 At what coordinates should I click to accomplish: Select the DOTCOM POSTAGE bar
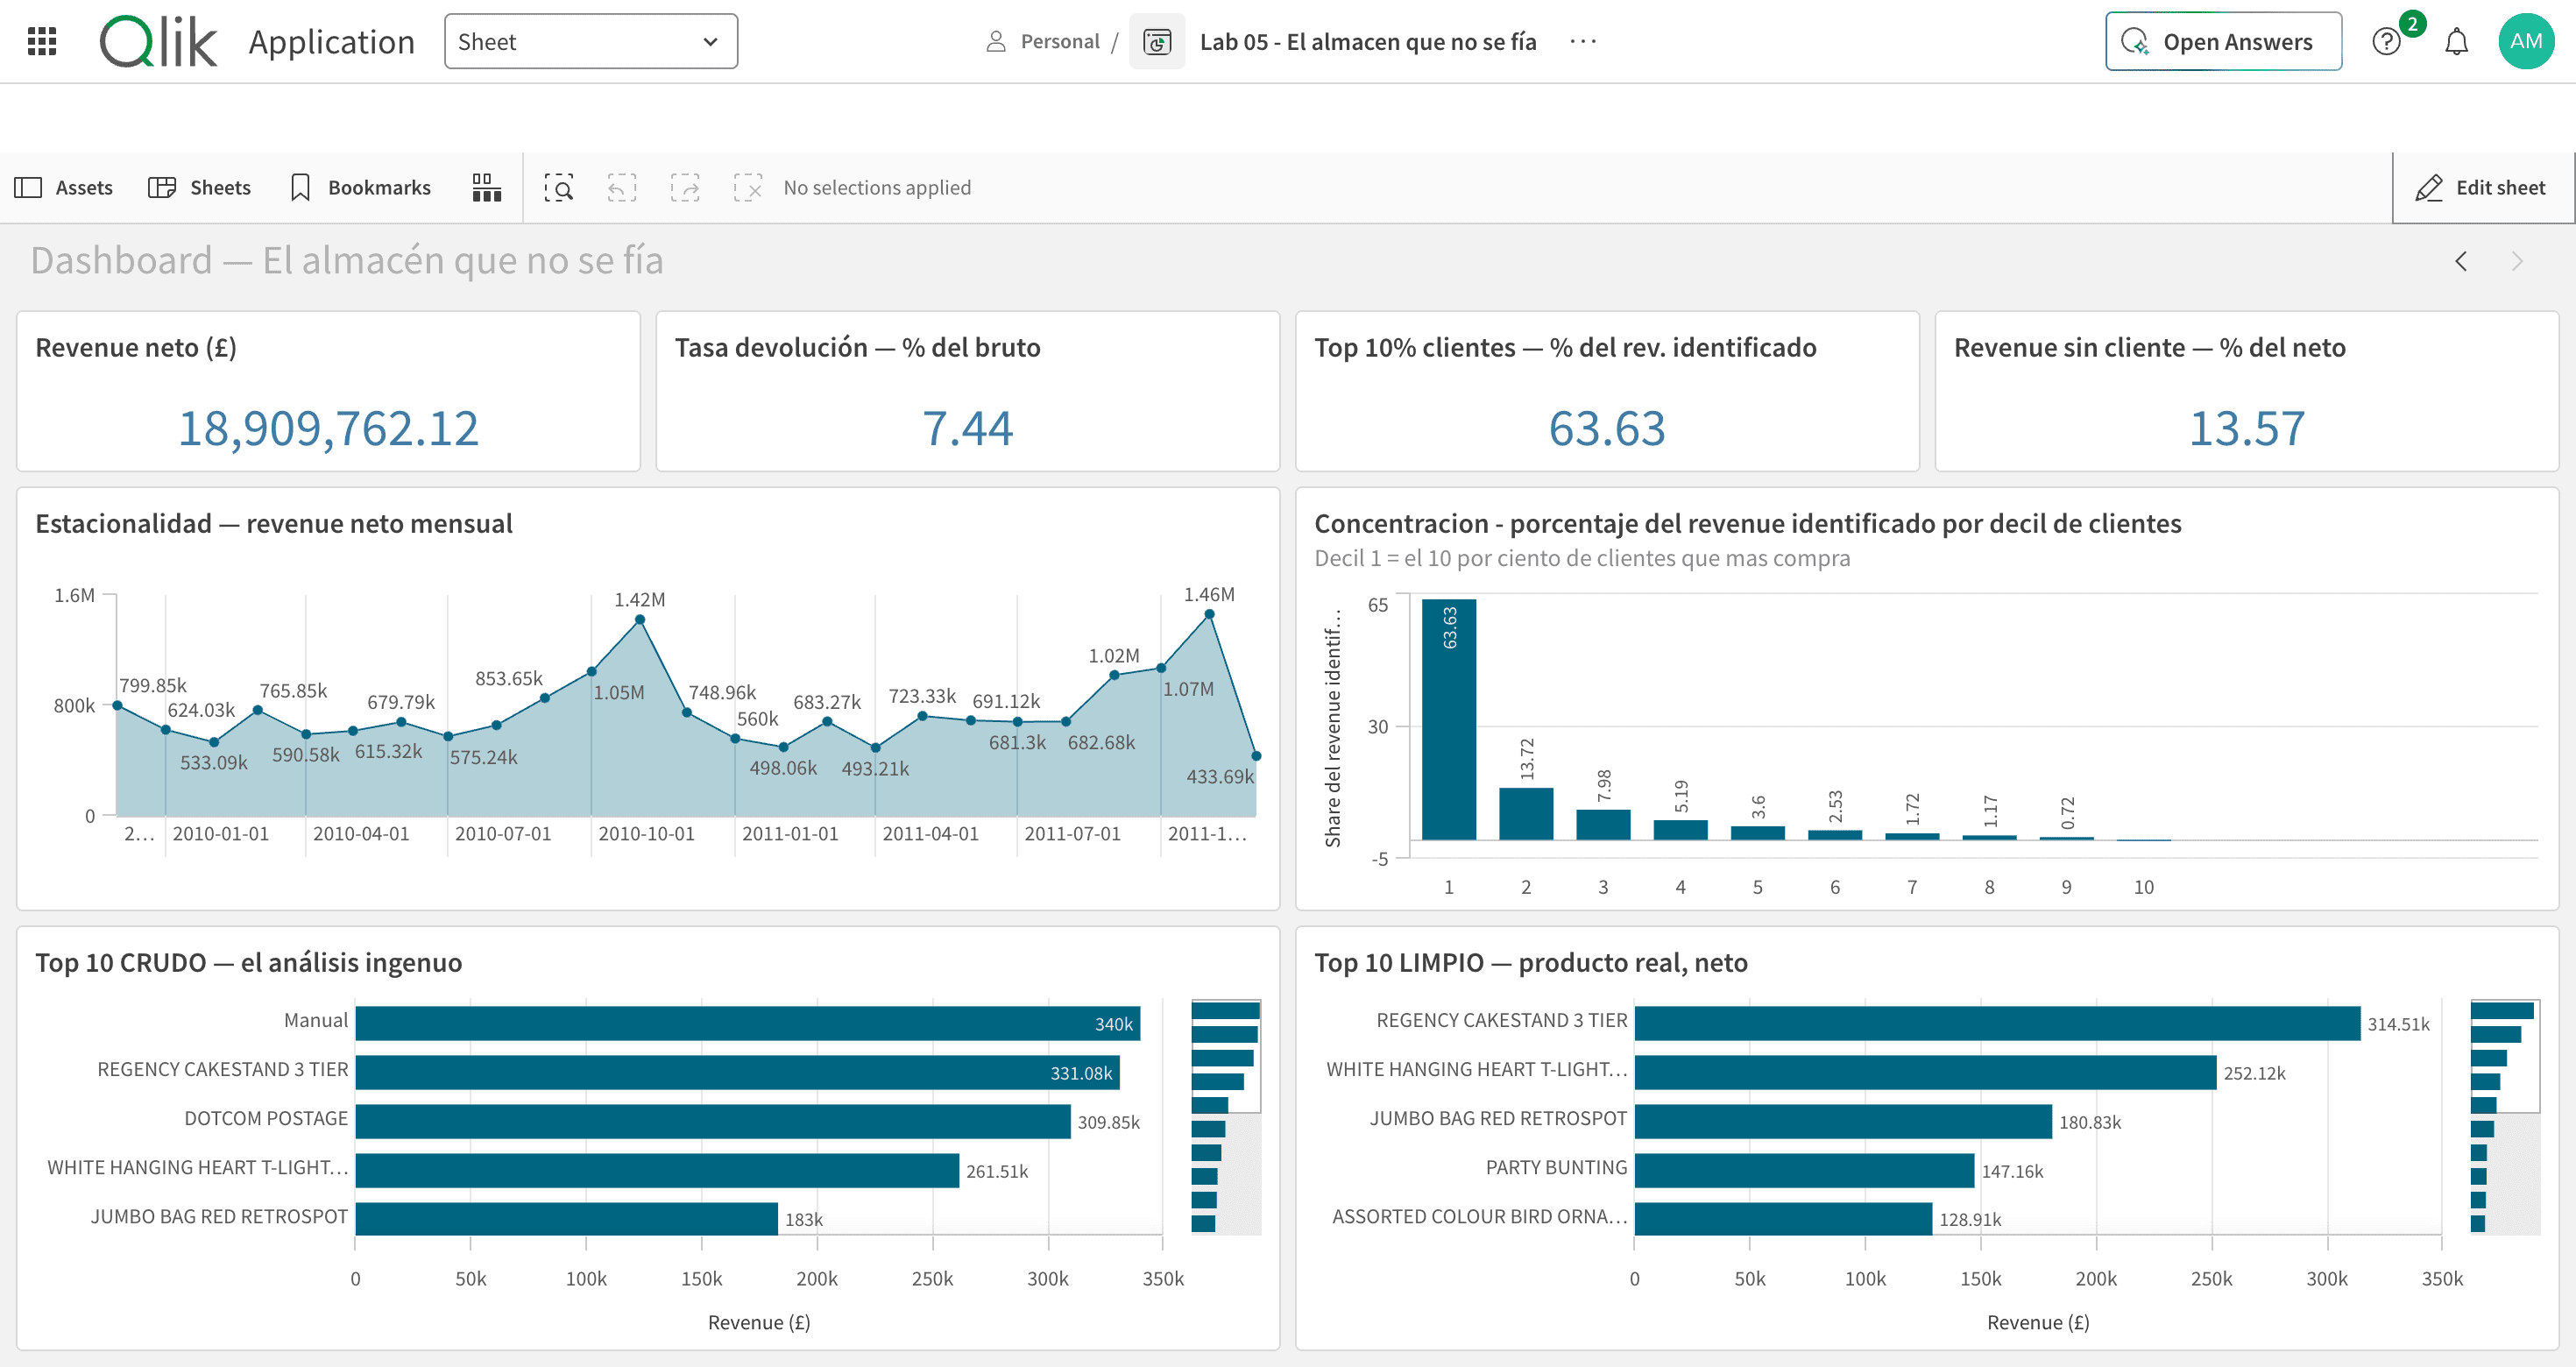click(712, 1121)
